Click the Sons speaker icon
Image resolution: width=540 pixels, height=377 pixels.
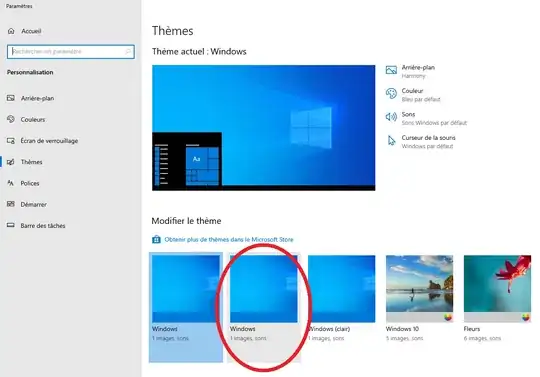(x=391, y=117)
